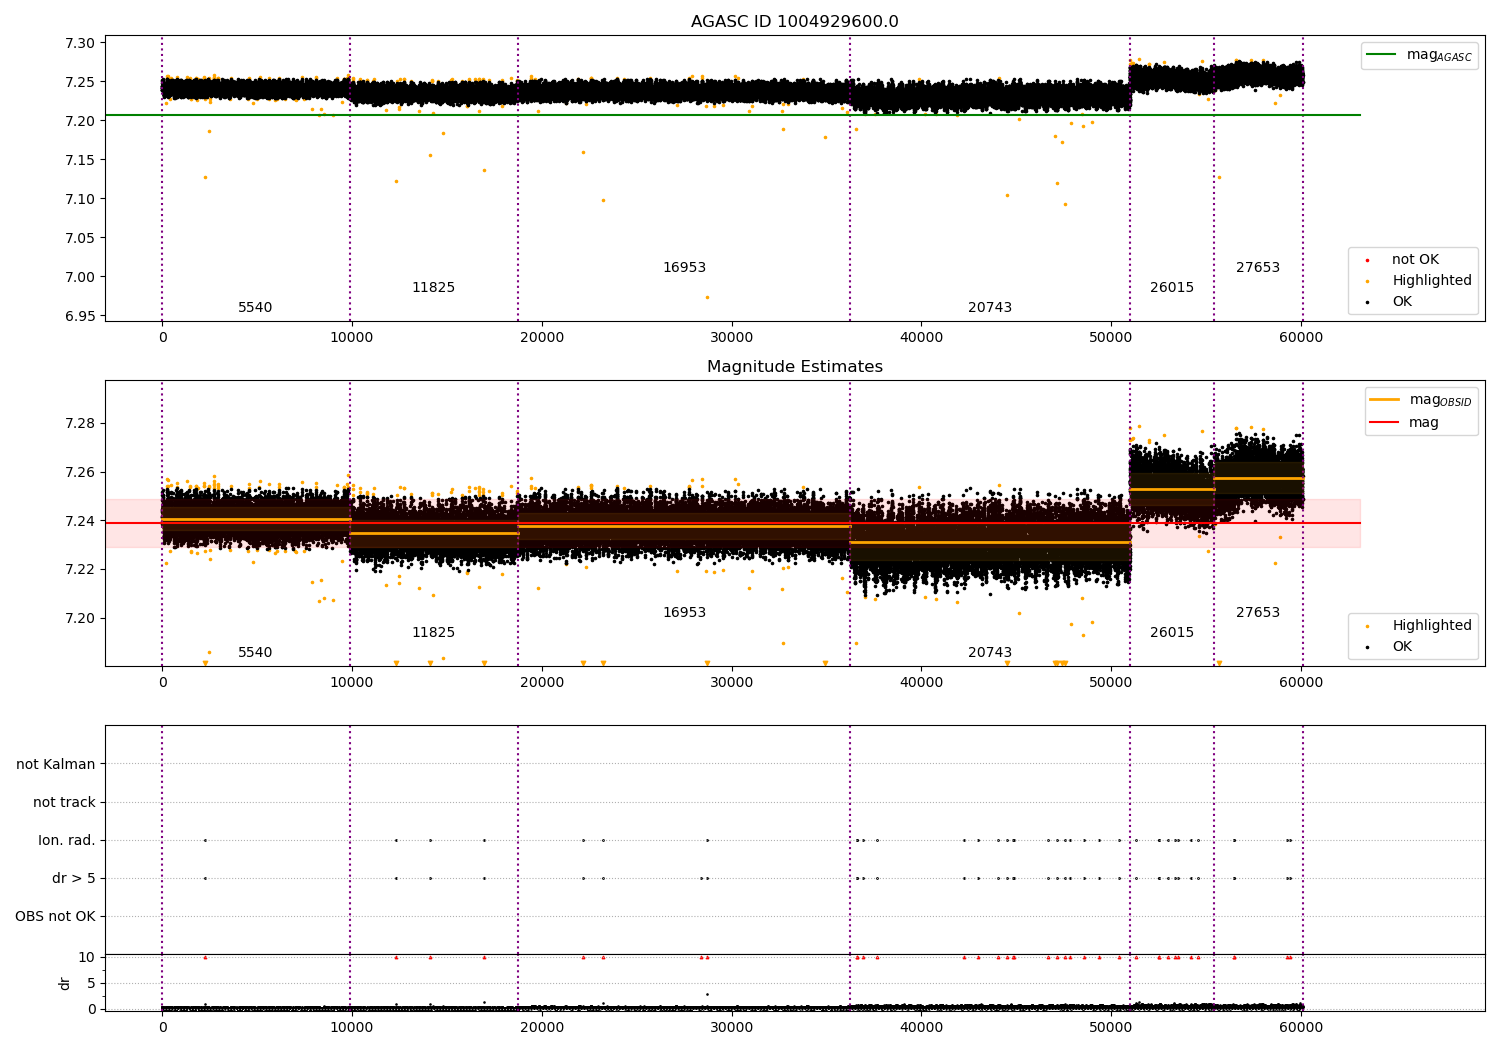This screenshot has width=1500, height=1050.
Task: Click the 'OK' legend entry in the top plot
Action: coord(1402,302)
